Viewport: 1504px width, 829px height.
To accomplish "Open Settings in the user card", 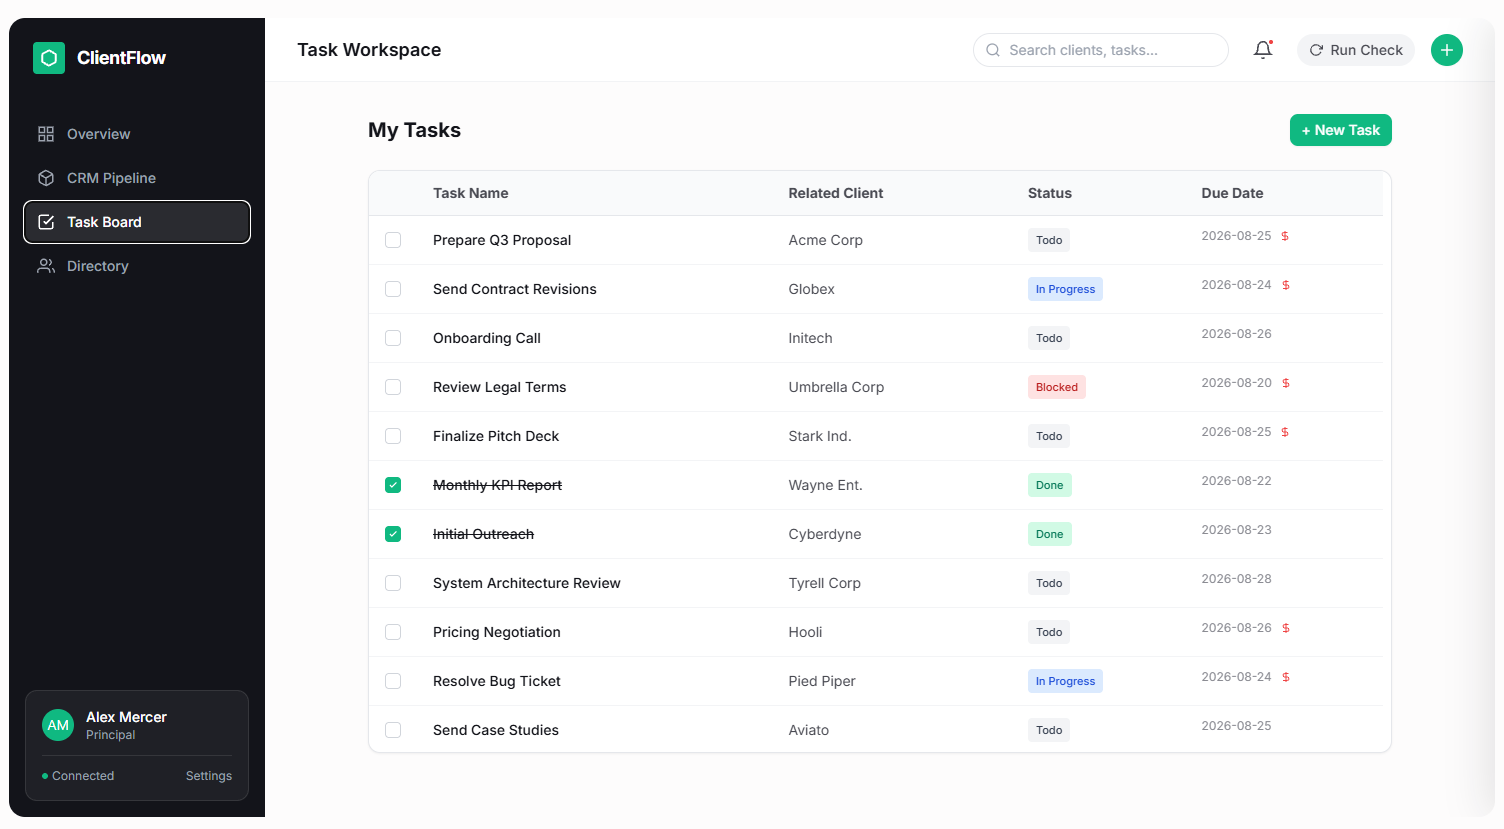I will coord(209,776).
